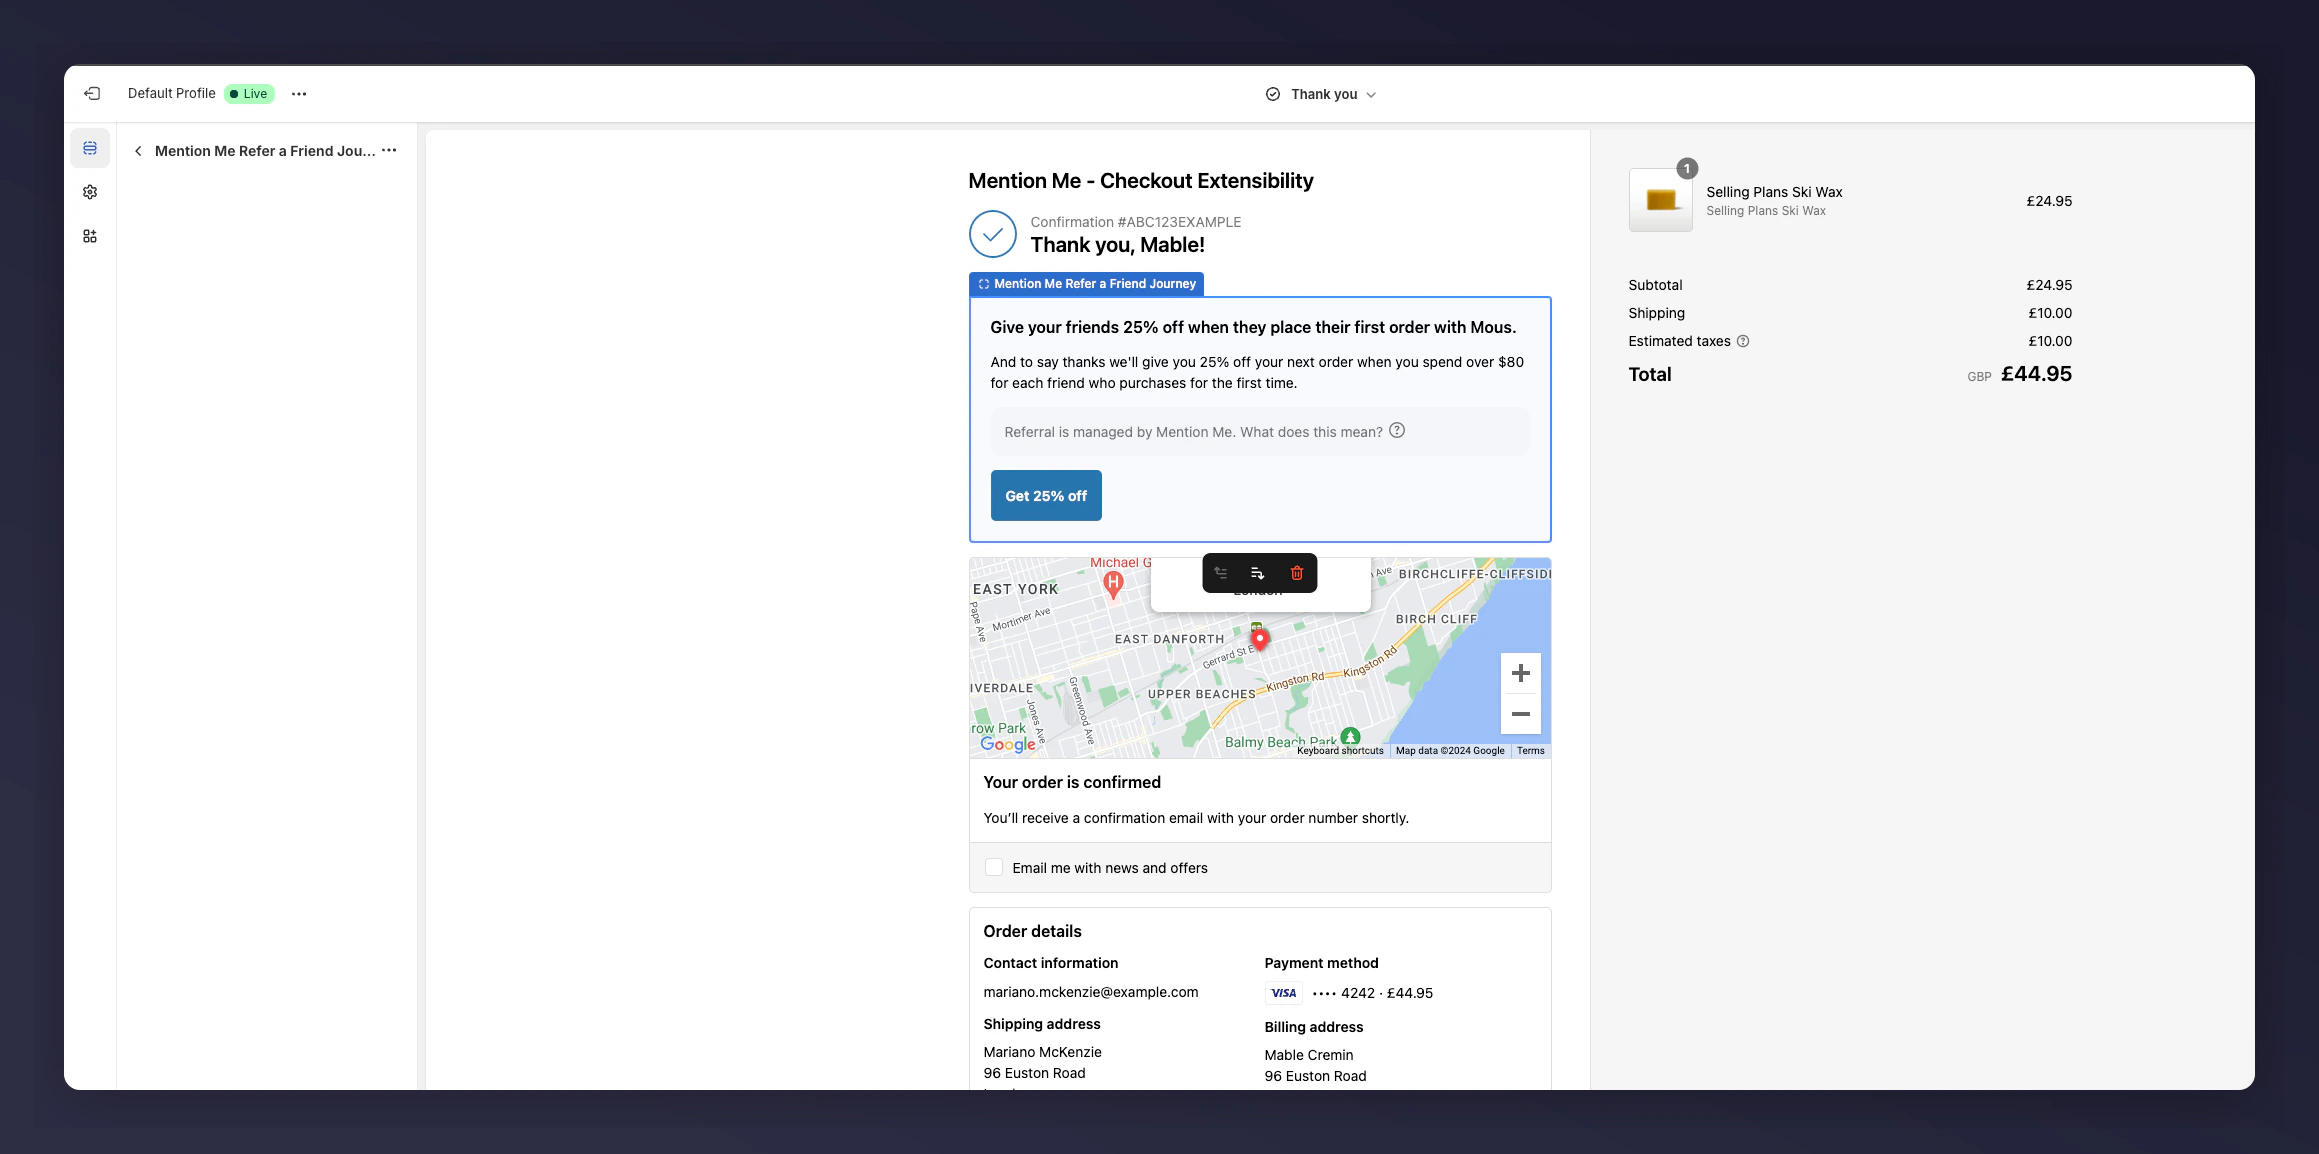Click the Your order is confirmed heading
2319x1154 pixels.
1072,782
